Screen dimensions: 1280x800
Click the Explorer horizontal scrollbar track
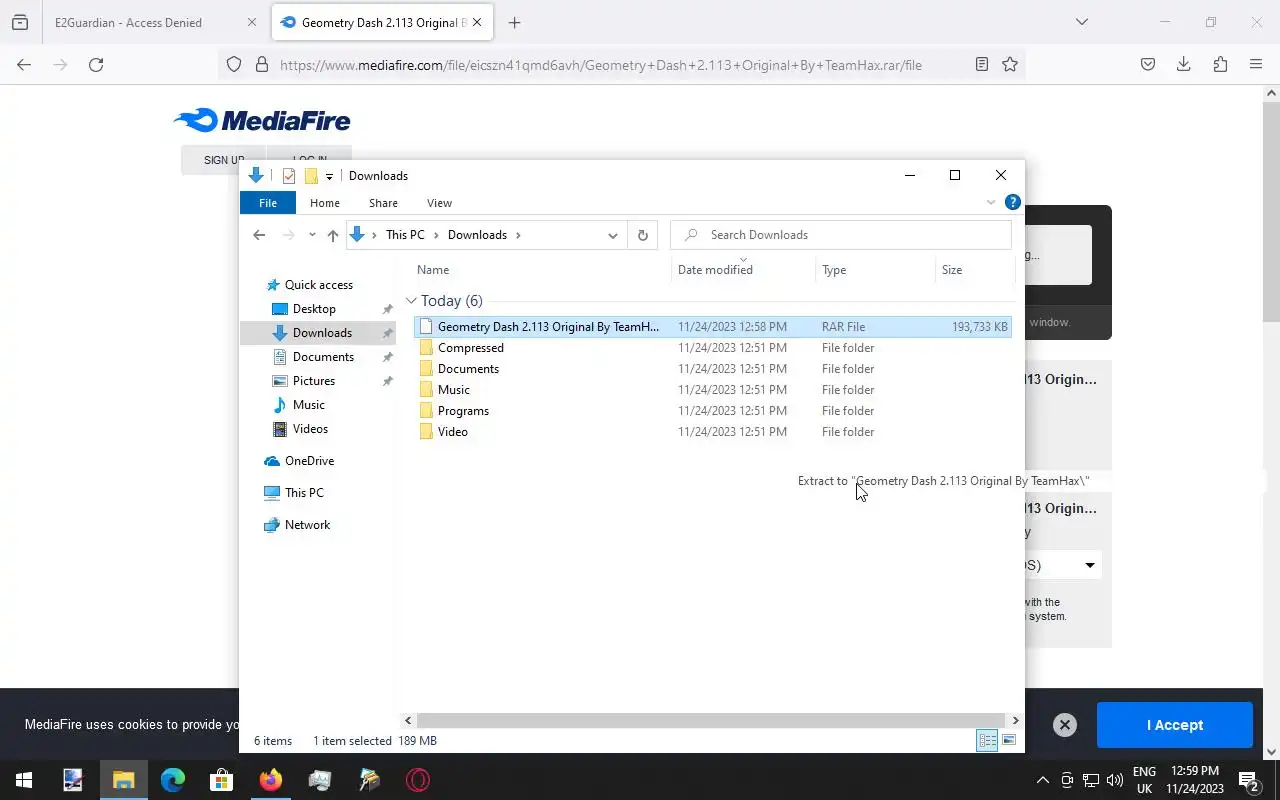(711, 720)
